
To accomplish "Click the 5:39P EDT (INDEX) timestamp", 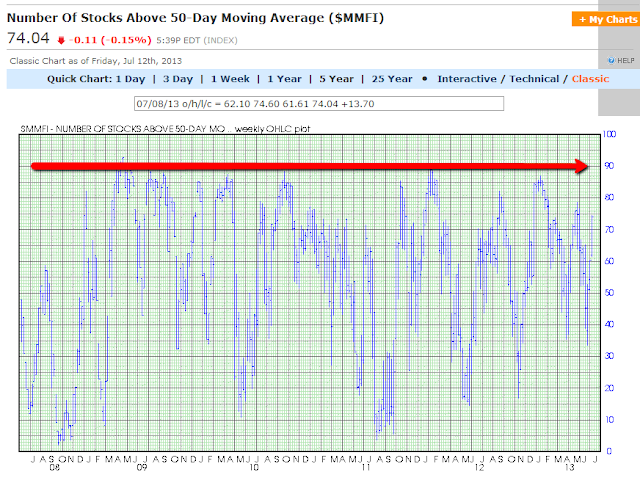I will click(x=197, y=40).
